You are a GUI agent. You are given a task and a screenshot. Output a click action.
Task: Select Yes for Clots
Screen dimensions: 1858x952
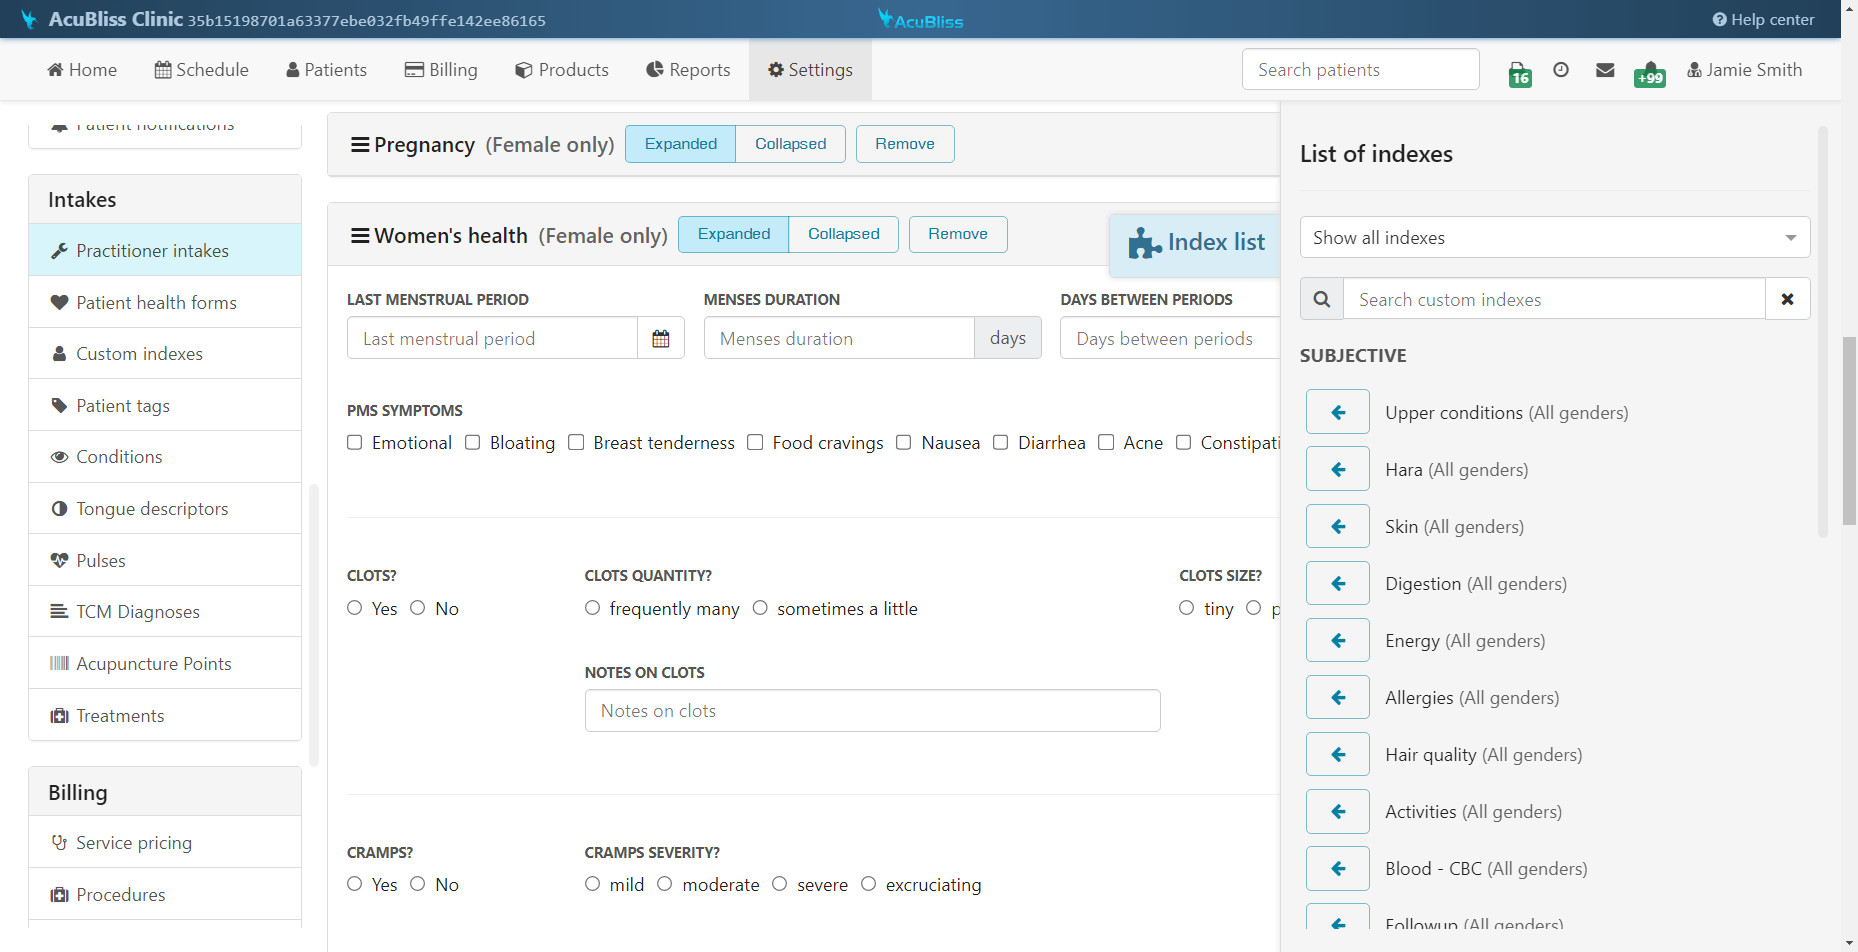[x=355, y=608]
